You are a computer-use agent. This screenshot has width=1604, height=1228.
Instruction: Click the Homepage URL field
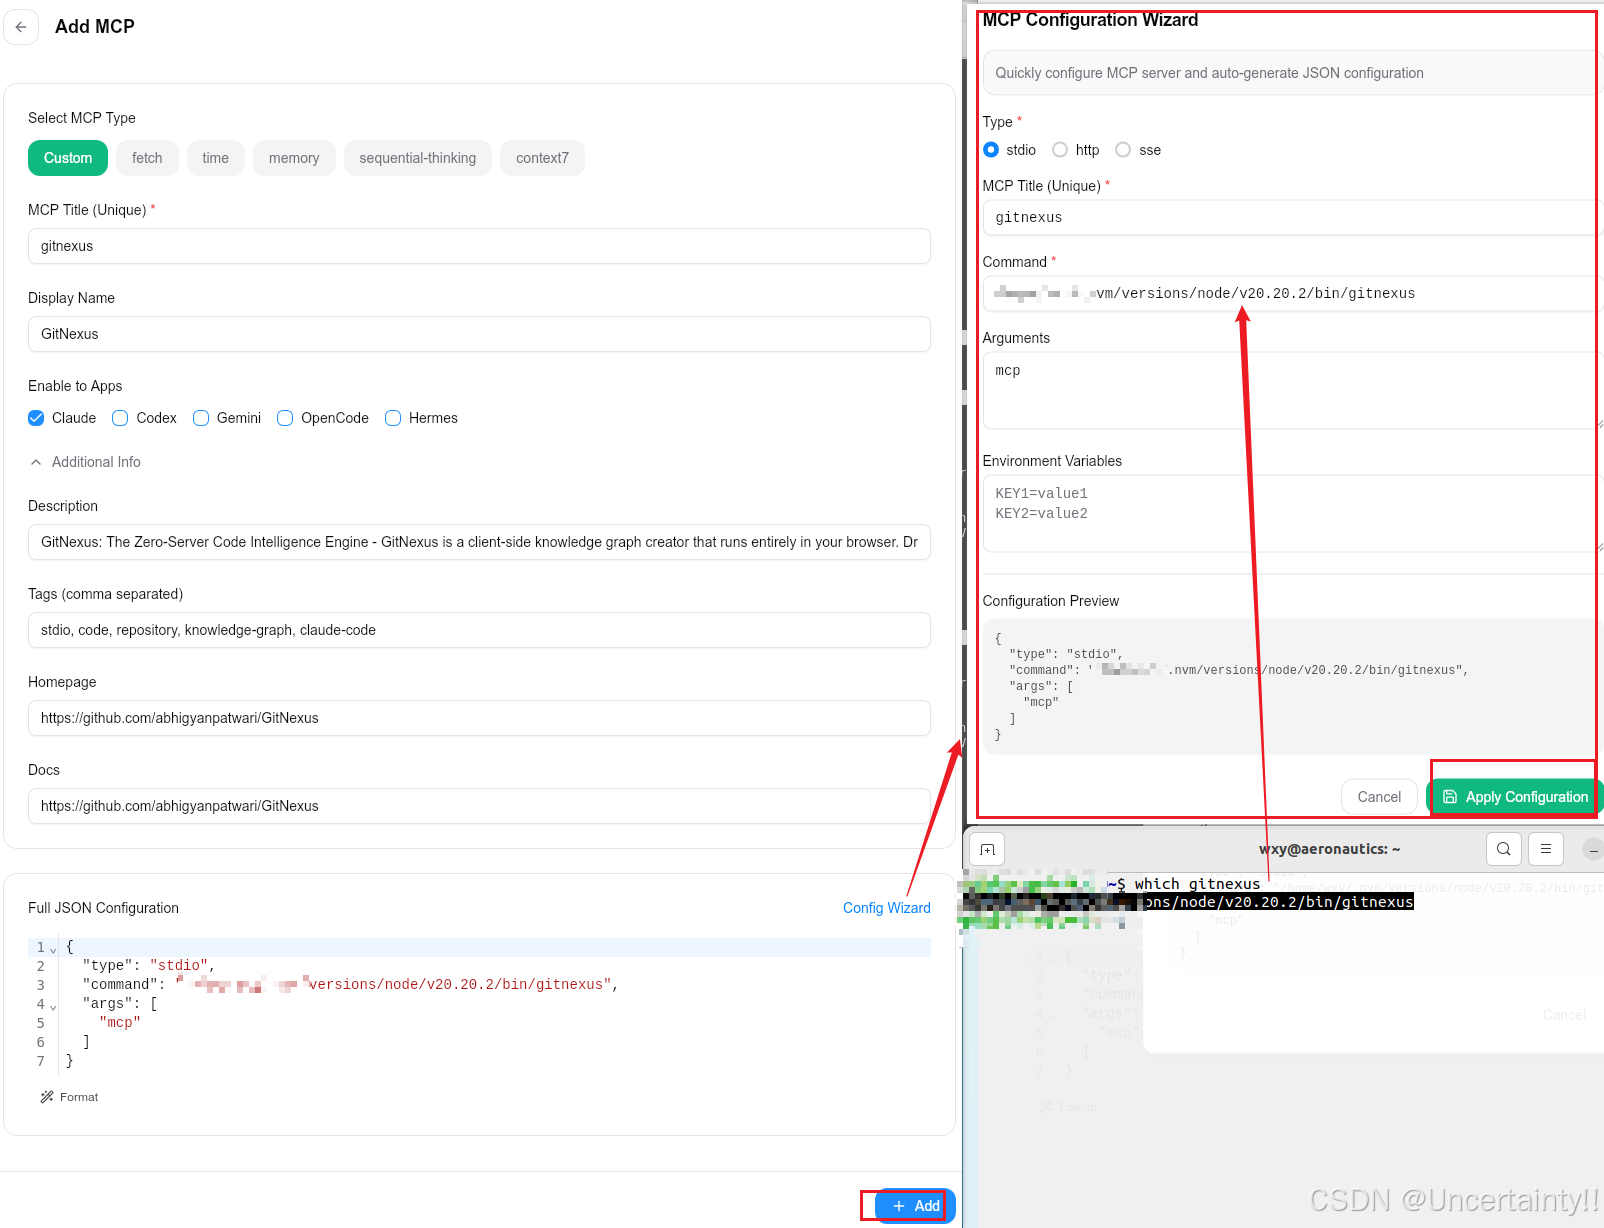pos(479,718)
